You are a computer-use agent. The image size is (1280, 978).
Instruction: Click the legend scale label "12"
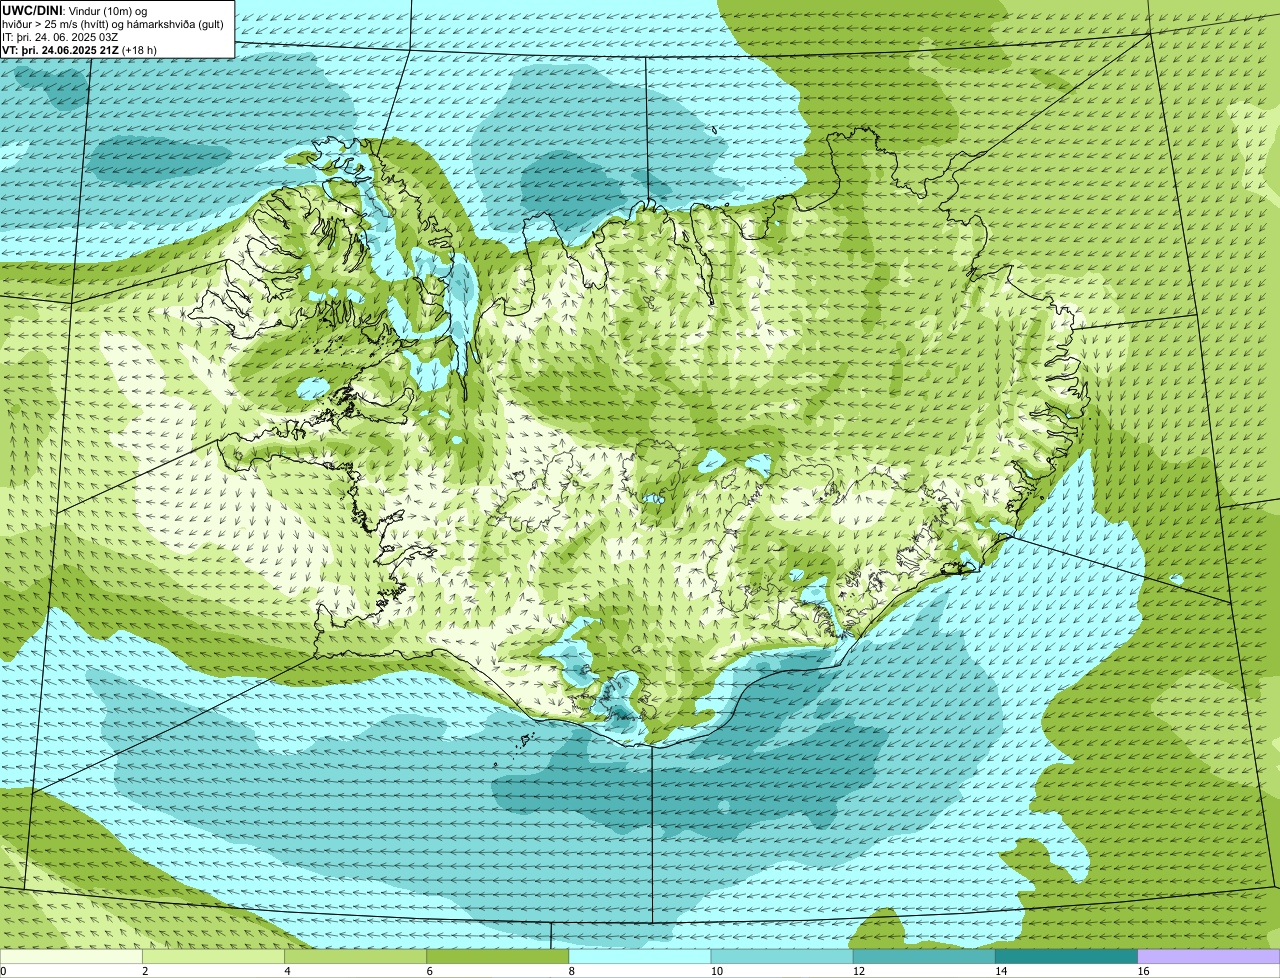pos(857,971)
